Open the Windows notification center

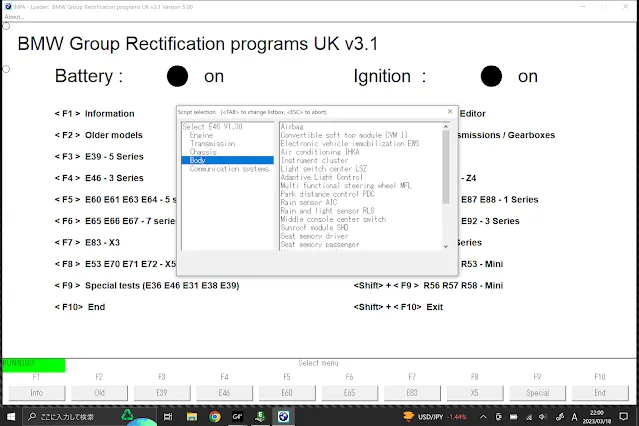tap(624, 417)
